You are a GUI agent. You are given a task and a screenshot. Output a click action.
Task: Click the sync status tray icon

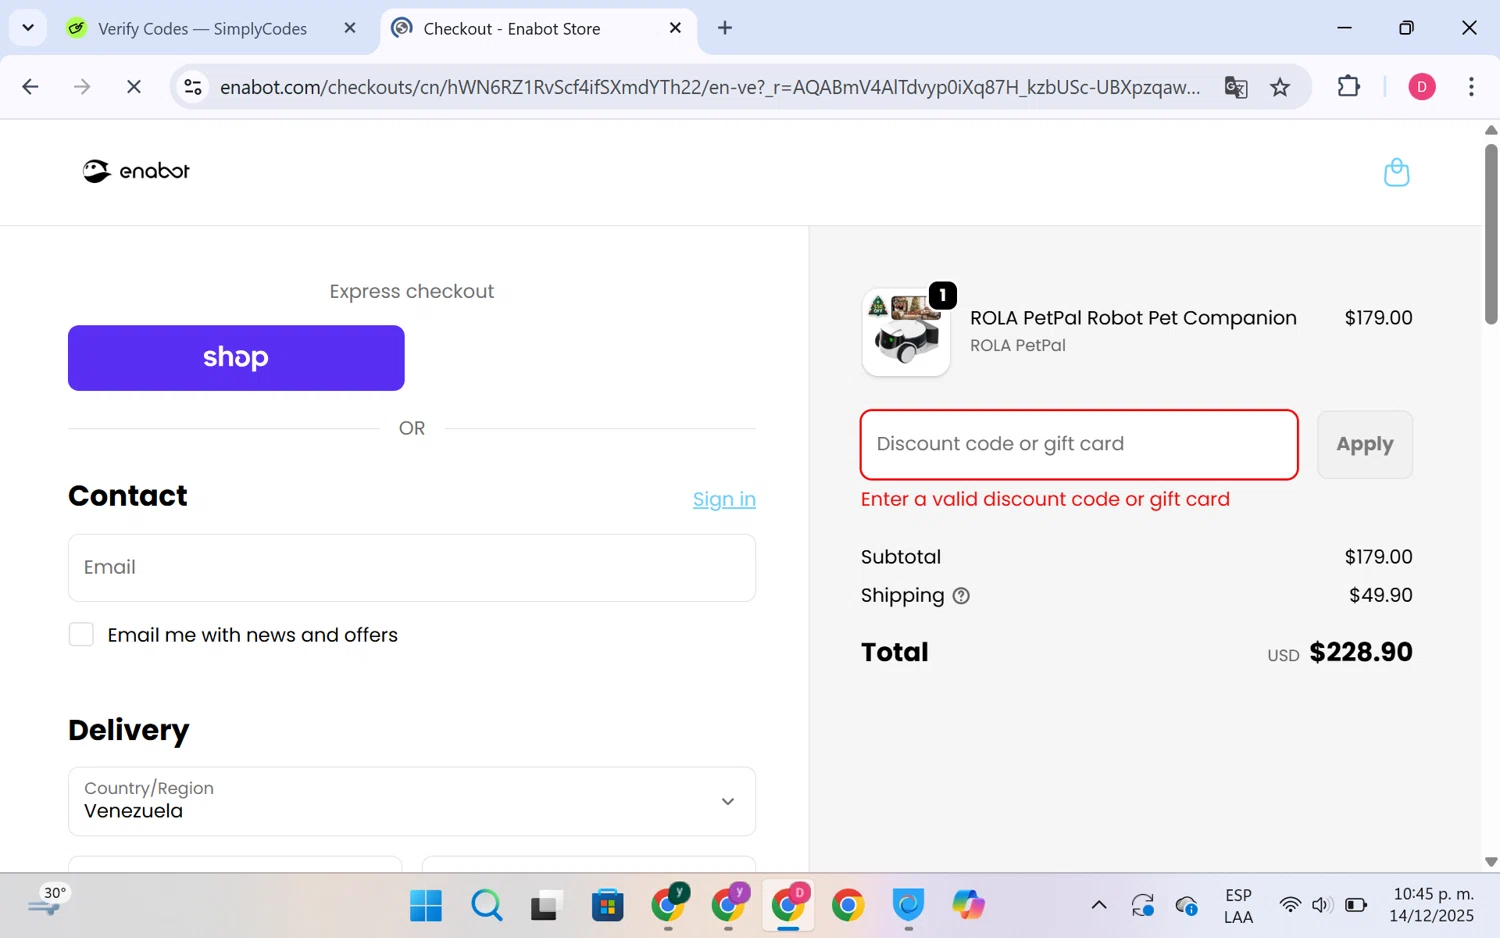(1143, 906)
